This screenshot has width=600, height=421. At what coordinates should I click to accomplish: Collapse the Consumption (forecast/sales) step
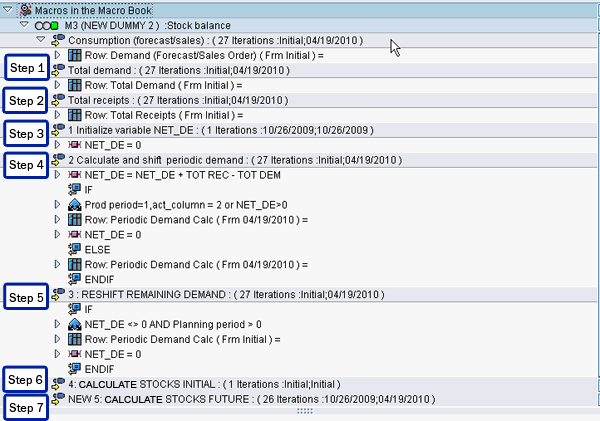pyautogui.click(x=41, y=40)
